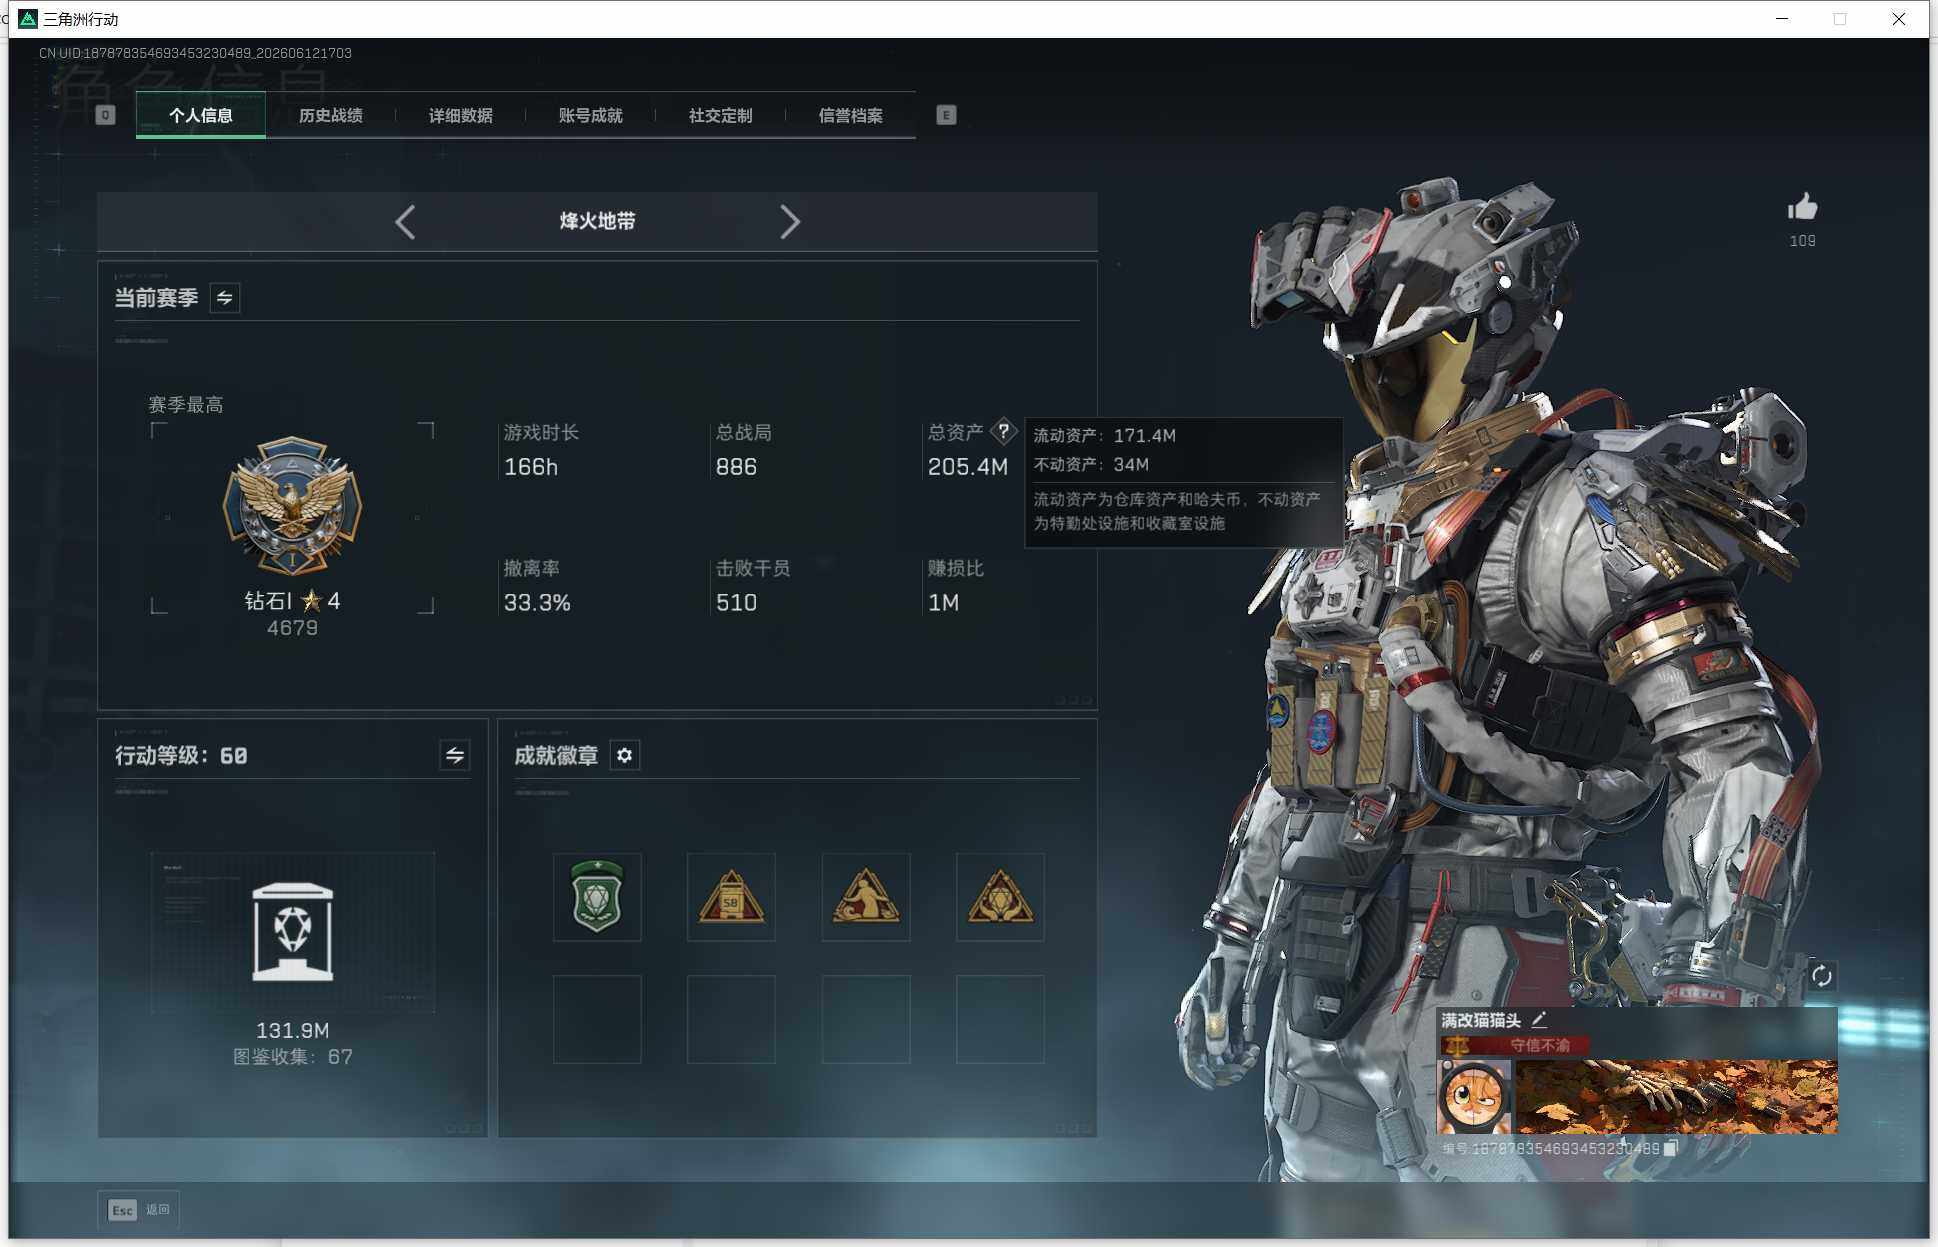Screen dimensions: 1938x1247
Task: Click the last empty badge slot in second row
Action: pyautogui.click(x=1000, y=1019)
